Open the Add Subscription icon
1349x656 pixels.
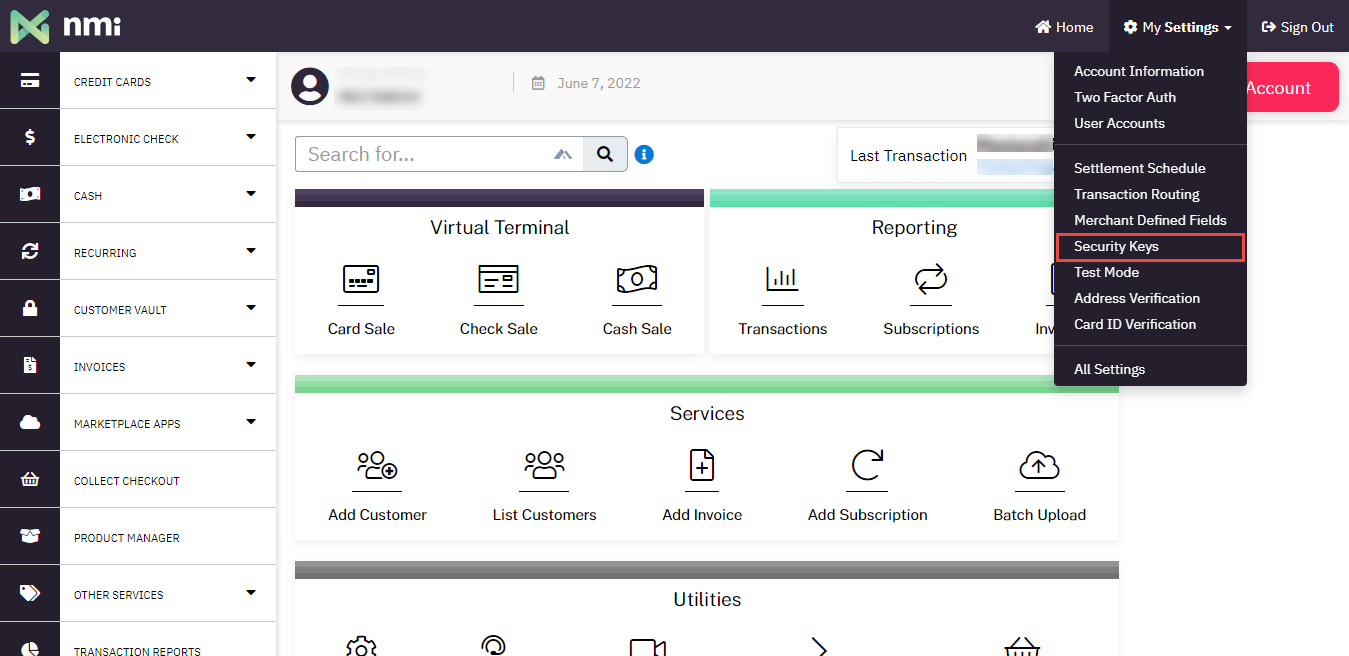pyautogui.click(x=867, y=467)
